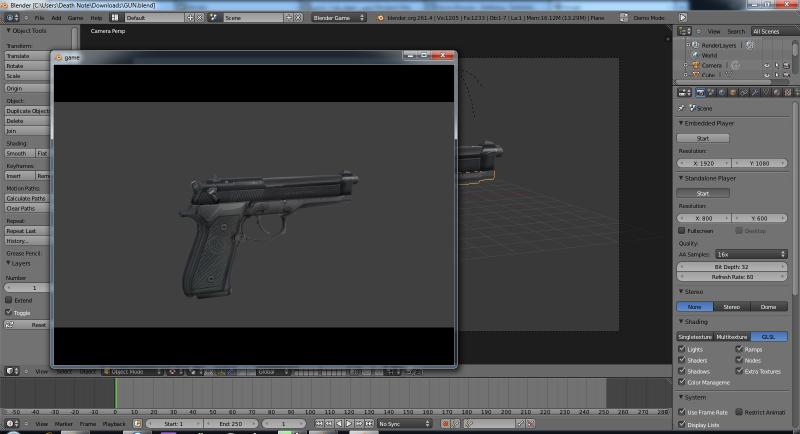This screenshot has width=800, height=434.
Task: Open the Add menu
Action: (56, 18)
